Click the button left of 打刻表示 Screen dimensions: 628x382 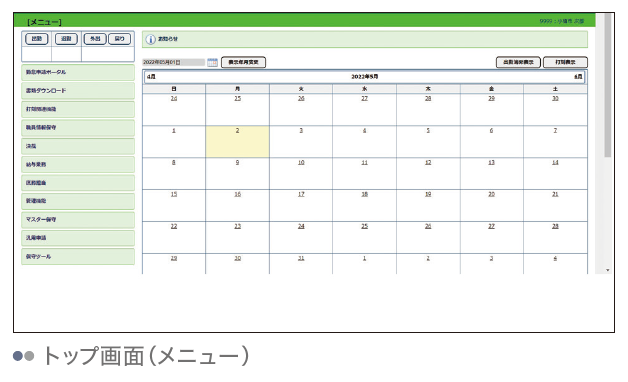coord(518,62)
